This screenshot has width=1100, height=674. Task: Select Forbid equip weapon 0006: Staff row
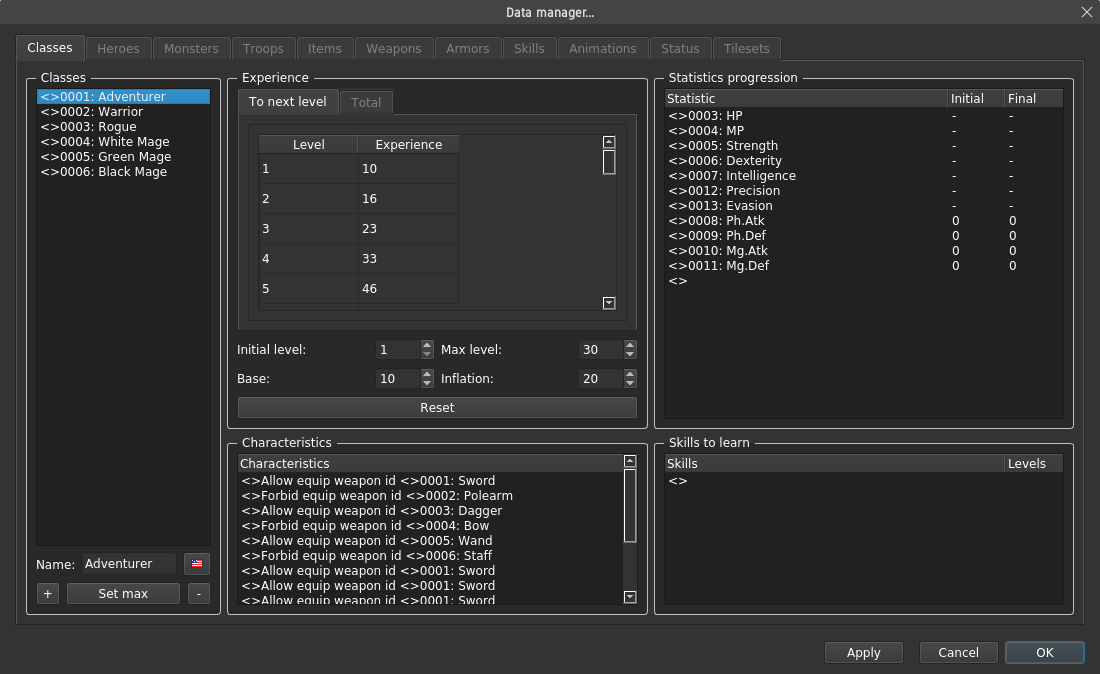(431, 555)
